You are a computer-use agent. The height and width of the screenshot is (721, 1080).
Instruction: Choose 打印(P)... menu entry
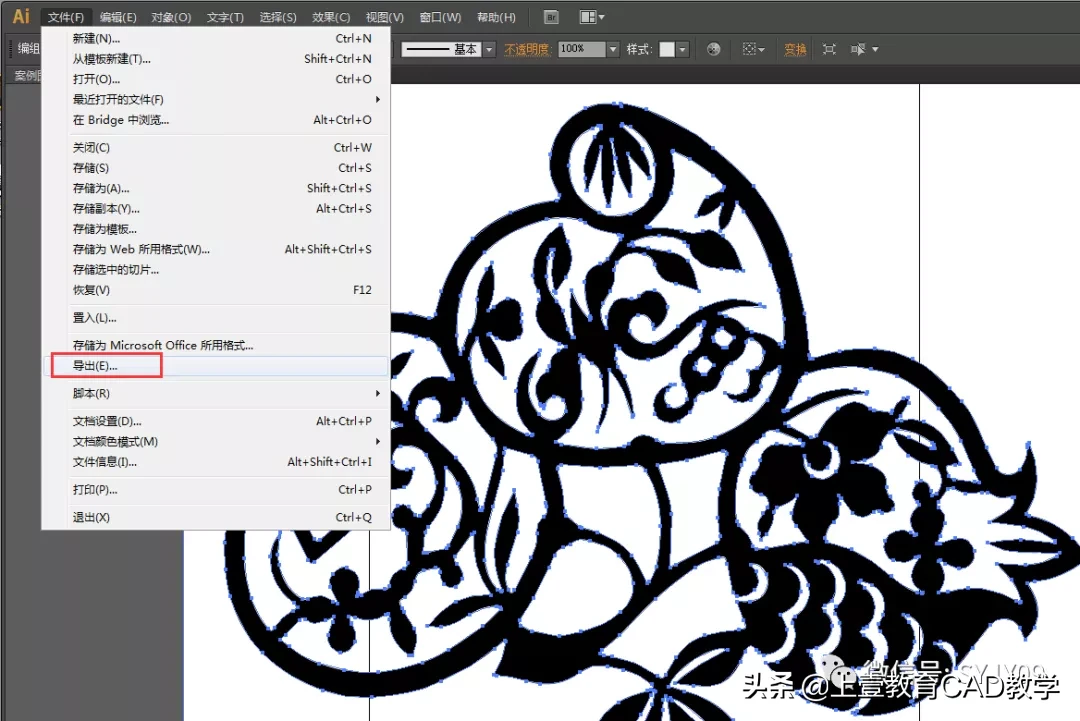coord(216,490)
